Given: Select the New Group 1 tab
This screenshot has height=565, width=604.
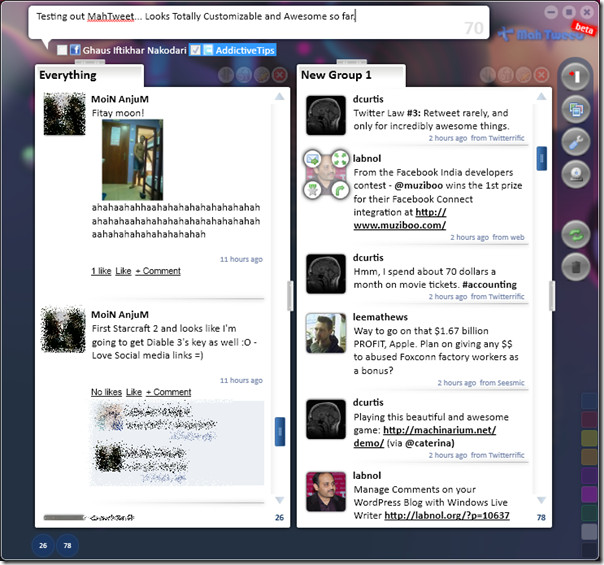Looking at the screenshot, I should pos(336,75).
